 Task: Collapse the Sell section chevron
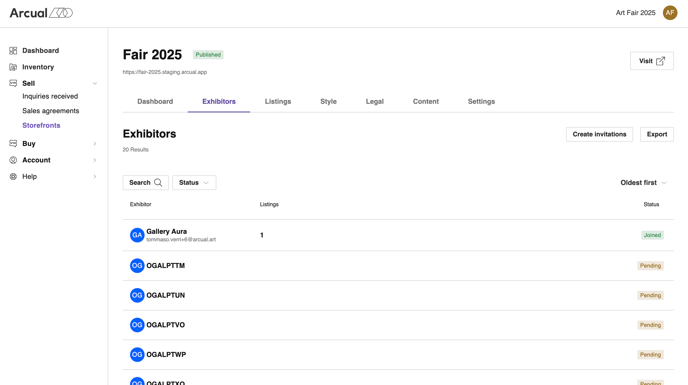pyautogui.click(x=94, y=83)
